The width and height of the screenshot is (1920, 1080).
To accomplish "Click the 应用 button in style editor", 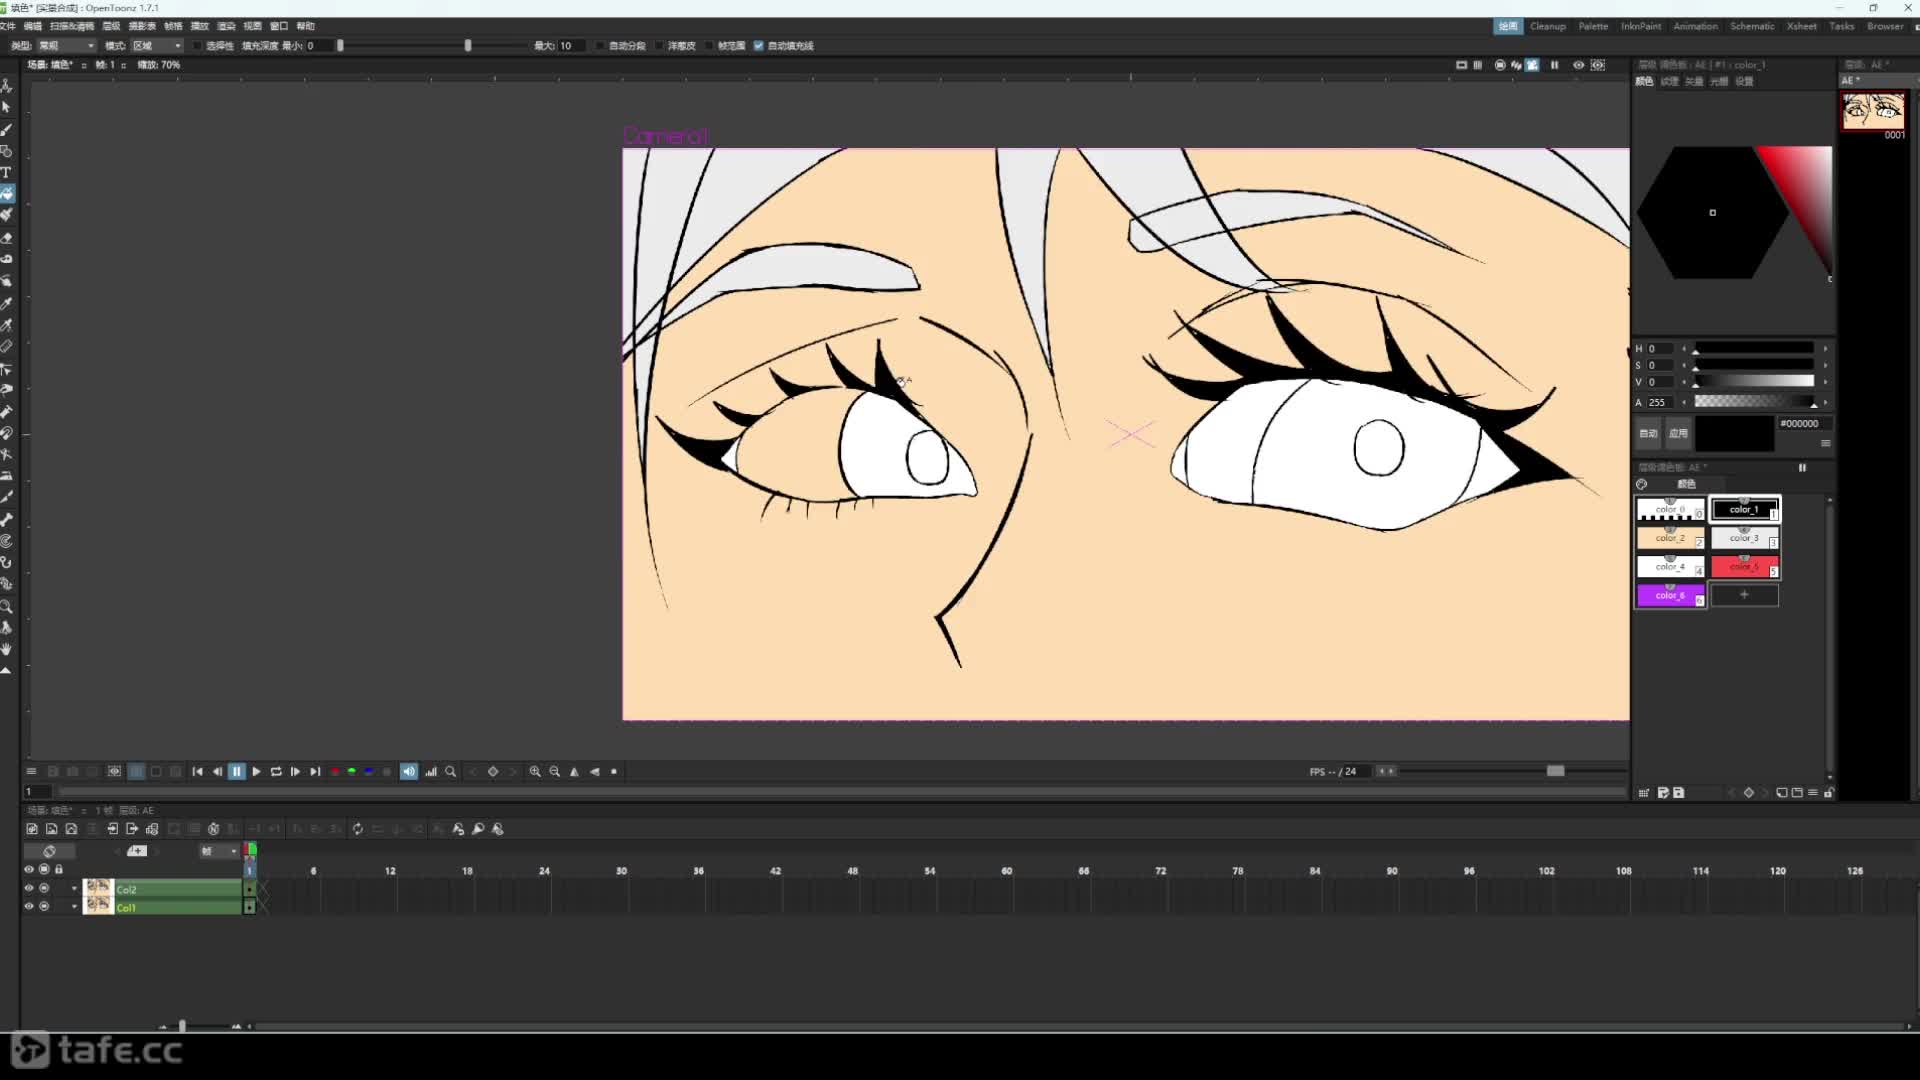I will pos(1678,433).
